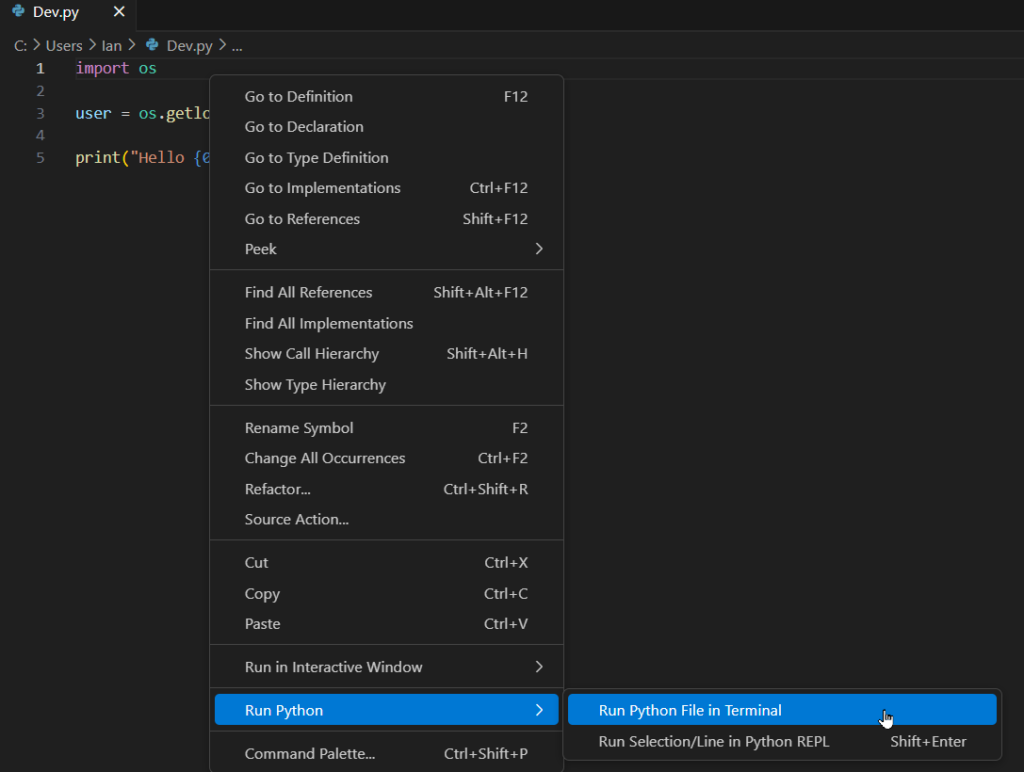Expand Run in Interactive Window submenu
The image size is (1024, 772).
[539, 667]
